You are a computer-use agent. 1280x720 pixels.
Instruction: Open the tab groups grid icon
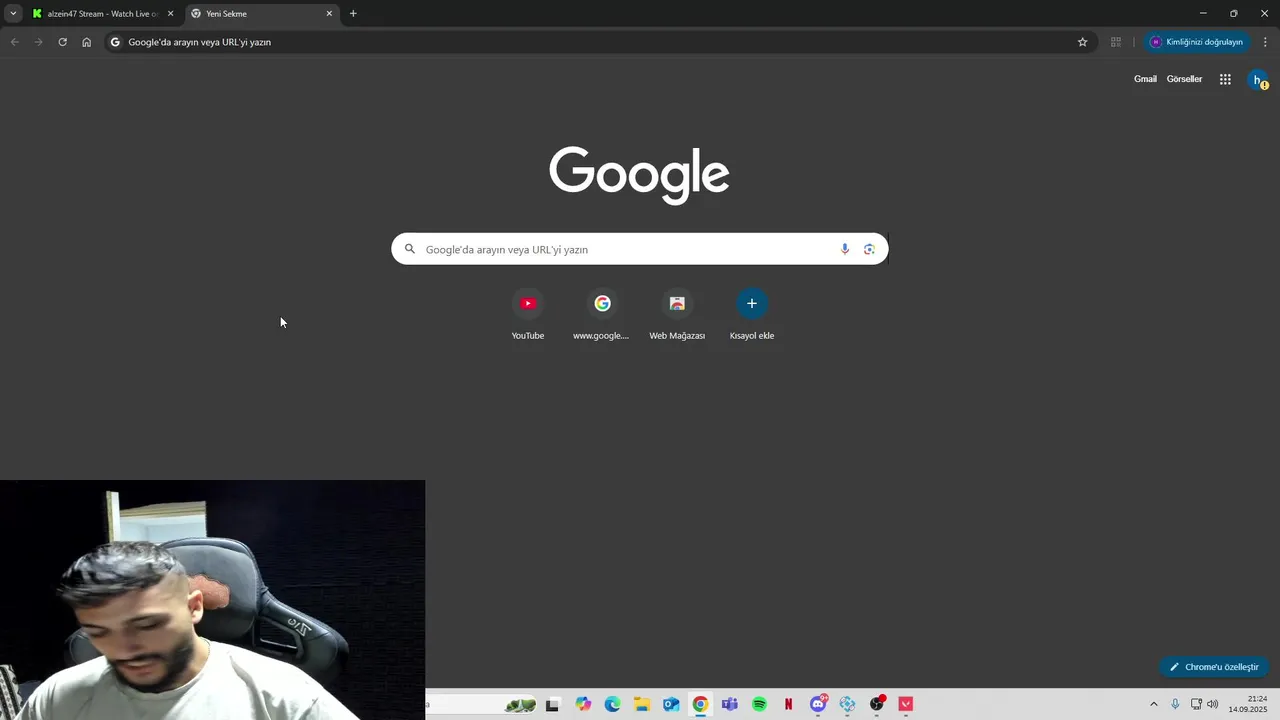click(x=1116, y=42)
